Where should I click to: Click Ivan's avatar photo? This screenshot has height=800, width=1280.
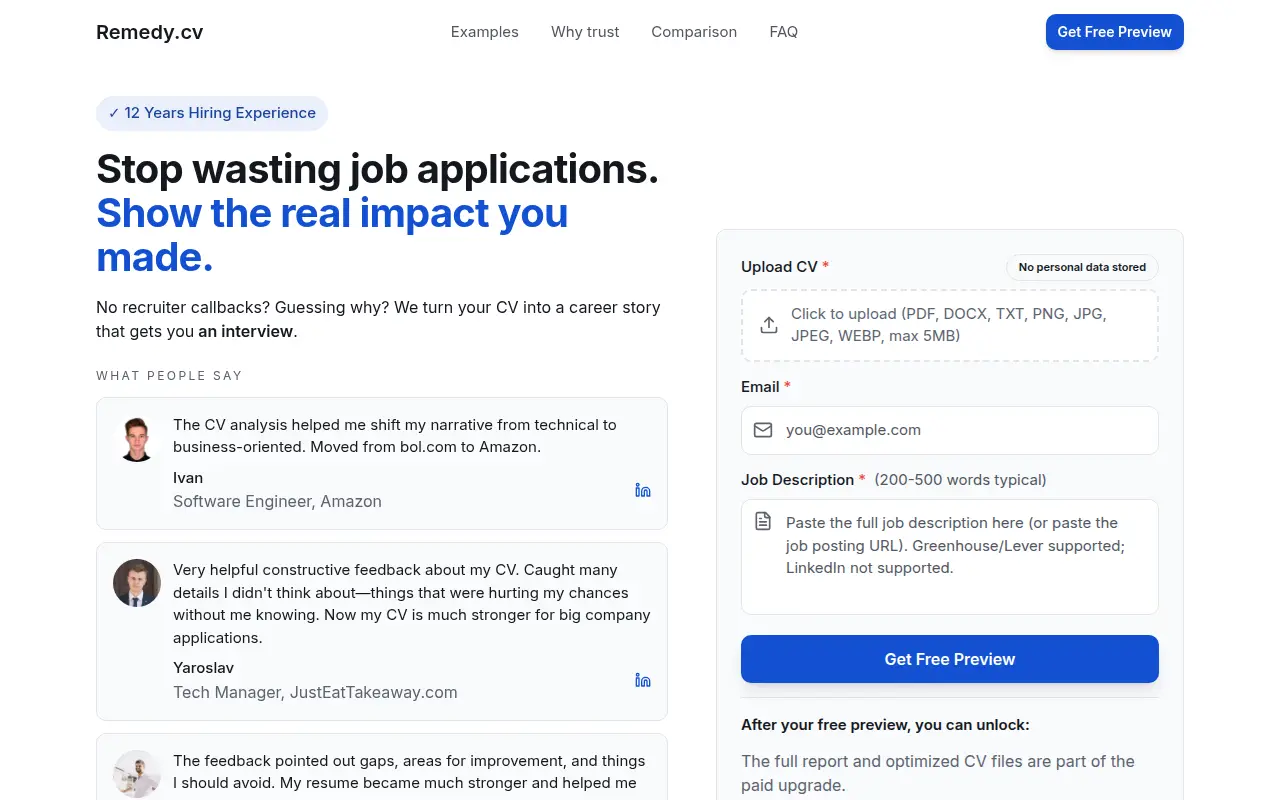[137, 439]
